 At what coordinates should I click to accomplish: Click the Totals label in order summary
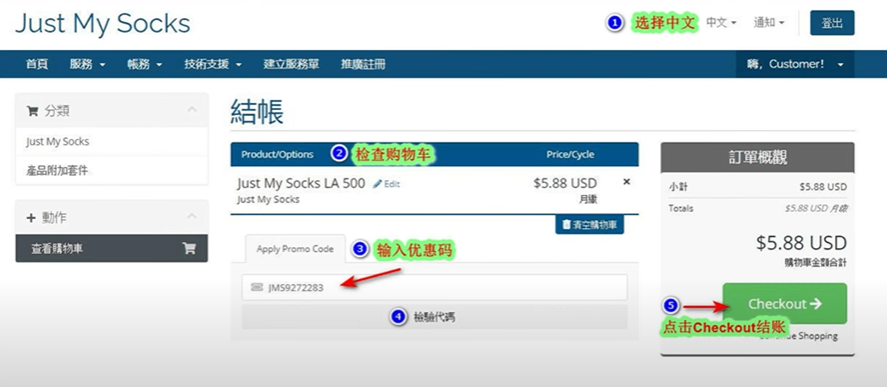click(681, 208)
